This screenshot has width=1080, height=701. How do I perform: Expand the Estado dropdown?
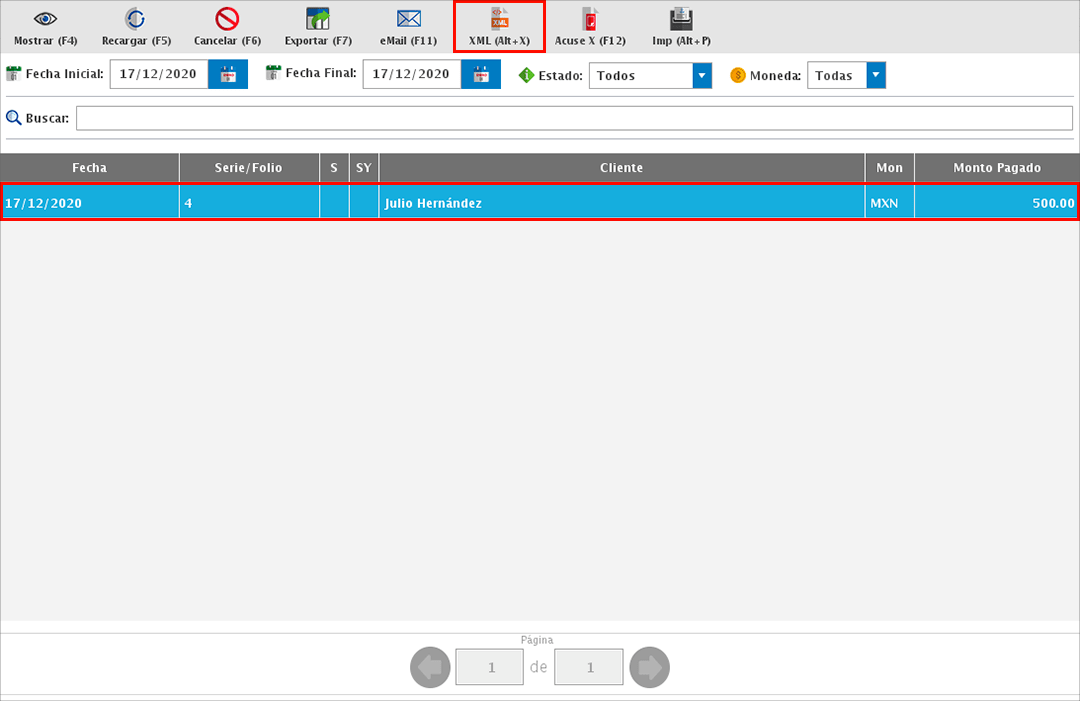pos(701,76)
